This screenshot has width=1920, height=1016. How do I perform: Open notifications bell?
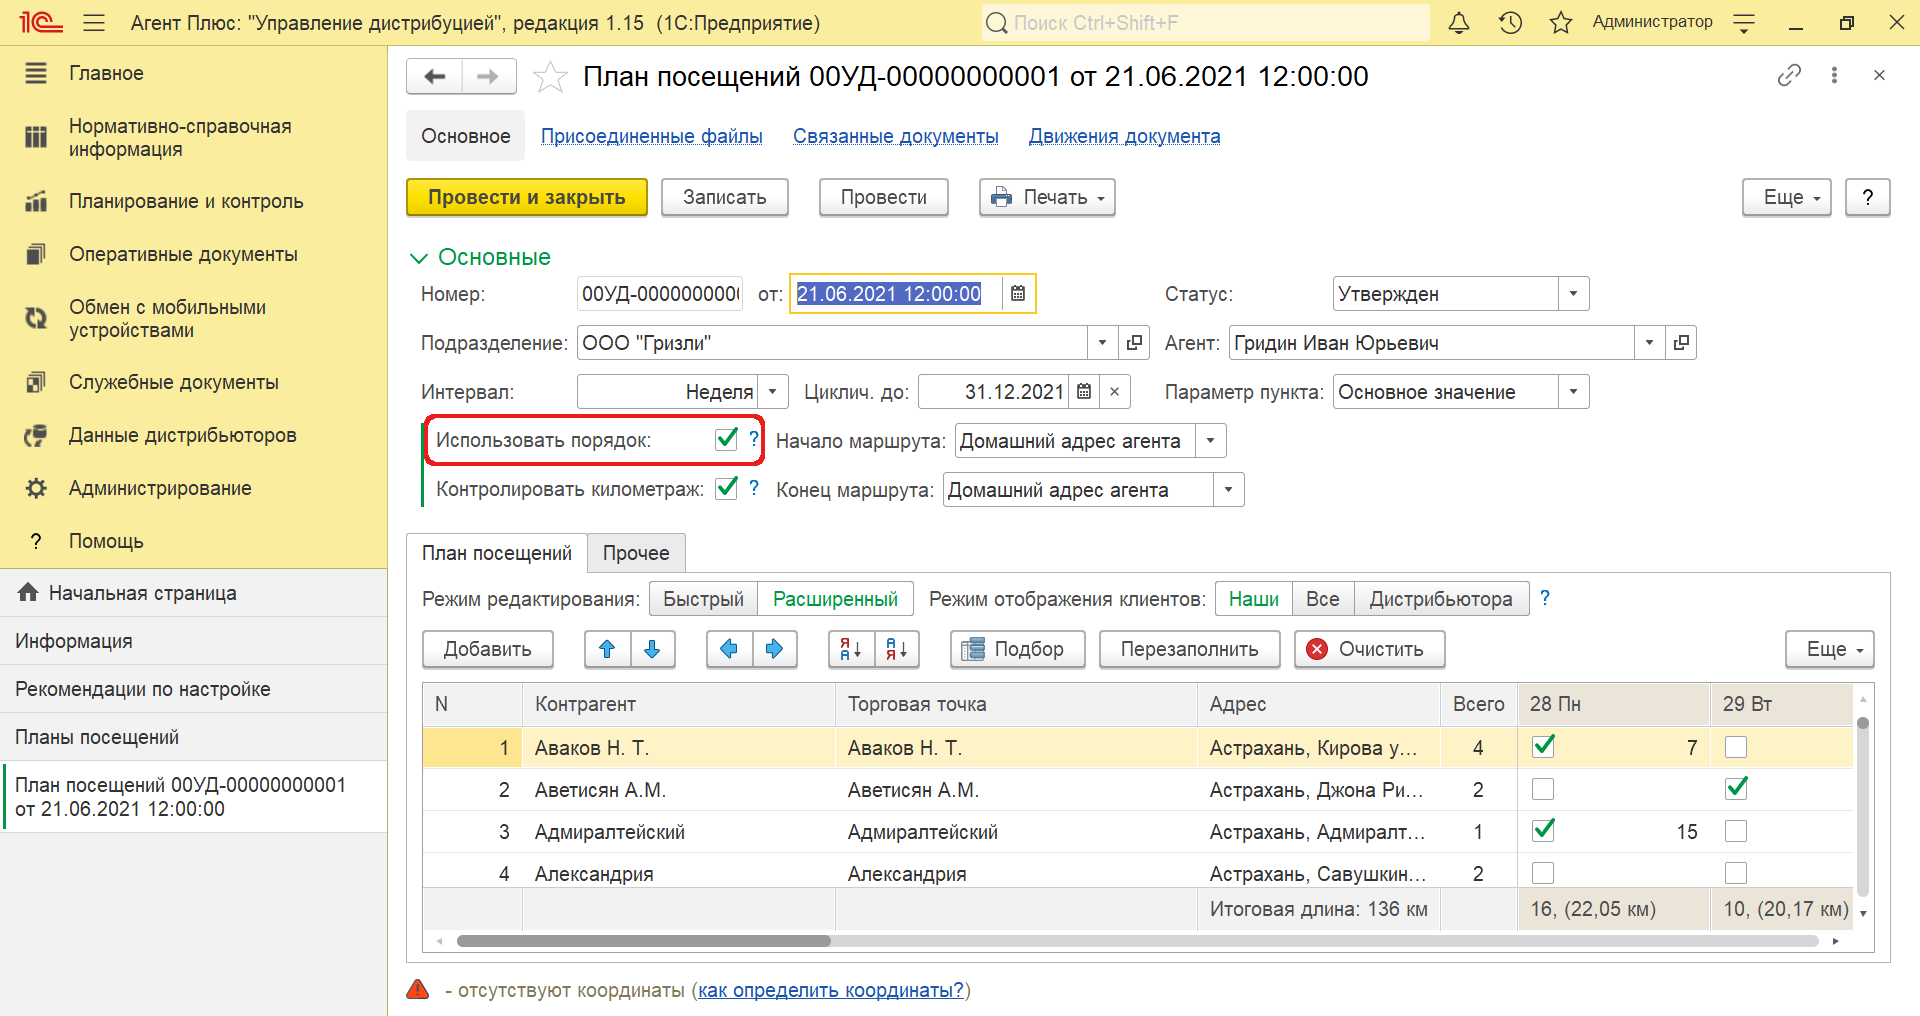[1459, 22]
